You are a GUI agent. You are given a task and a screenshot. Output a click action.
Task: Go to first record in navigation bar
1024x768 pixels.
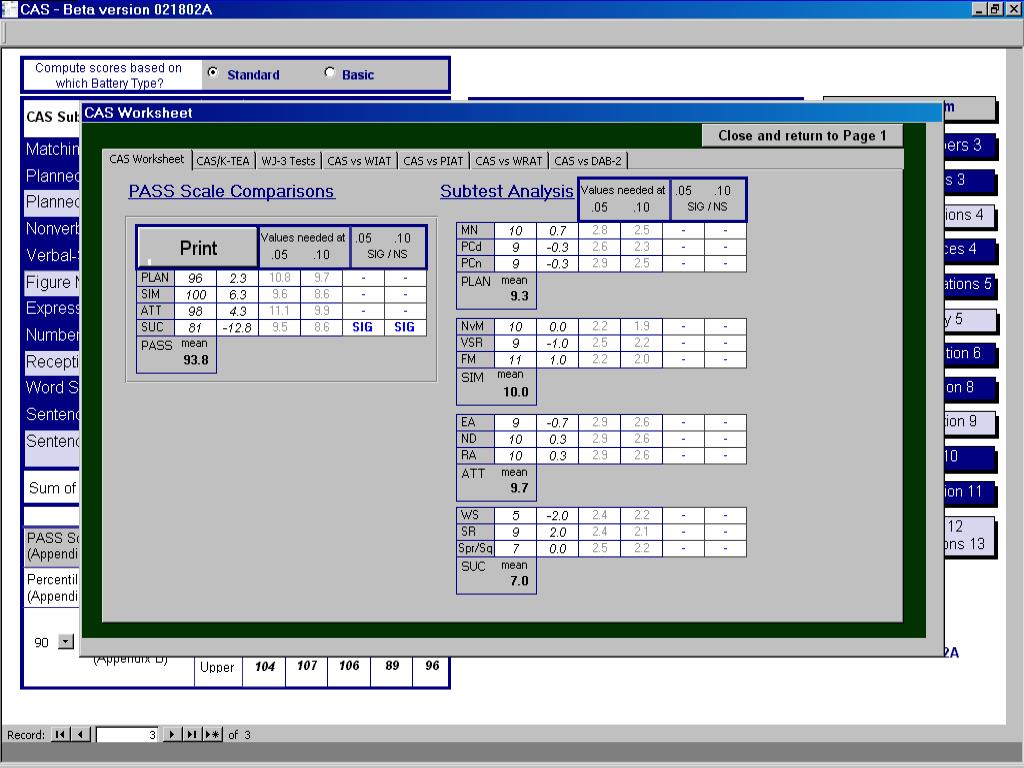(x=60, y=735)
